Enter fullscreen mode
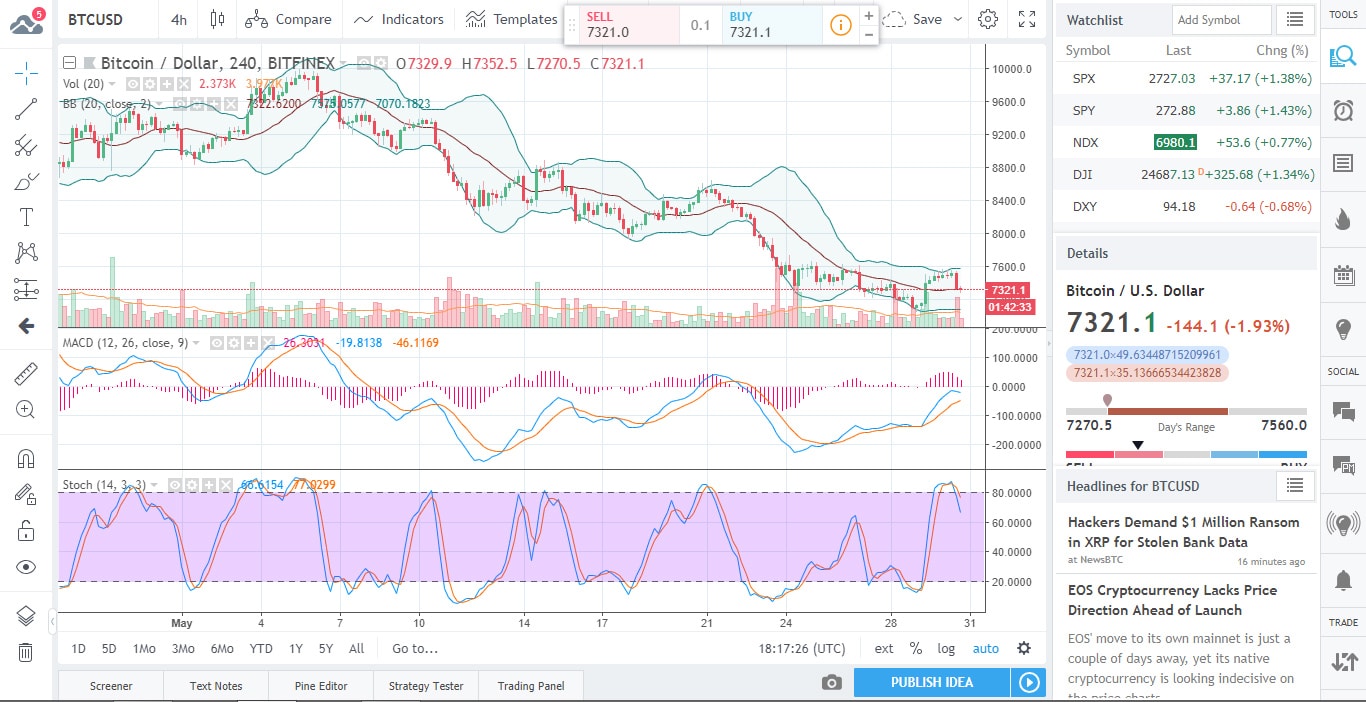The width and height of the screenshot is (1366, 702). click(x=1027, y=19)
